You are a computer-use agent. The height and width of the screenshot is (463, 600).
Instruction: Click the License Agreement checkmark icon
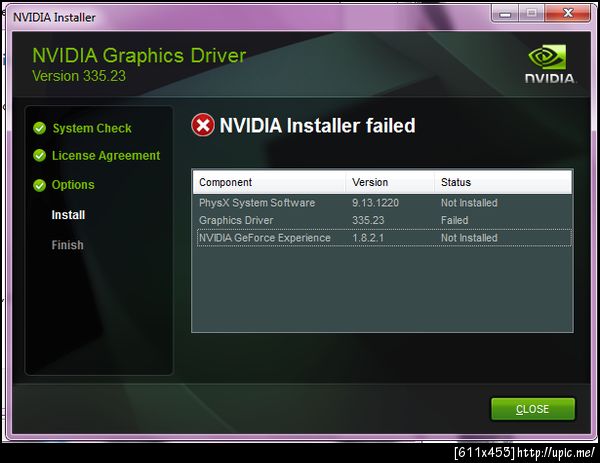[x=39, y=156]
